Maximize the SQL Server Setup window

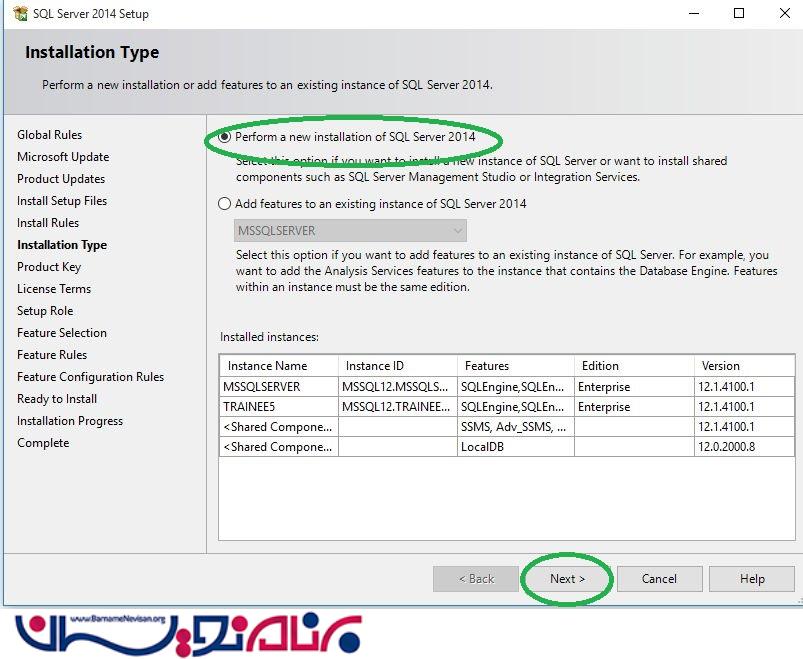pyautogui.click(x=739, y=13)
